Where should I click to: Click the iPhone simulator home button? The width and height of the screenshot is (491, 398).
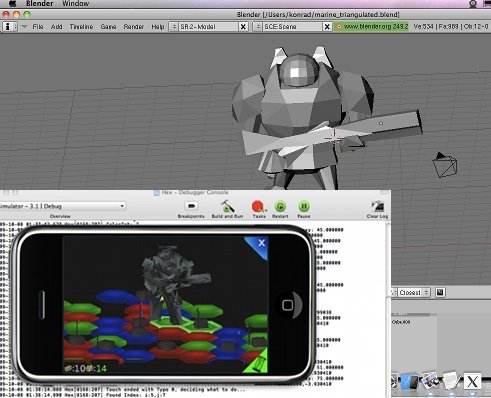click(x=288, y=305)
